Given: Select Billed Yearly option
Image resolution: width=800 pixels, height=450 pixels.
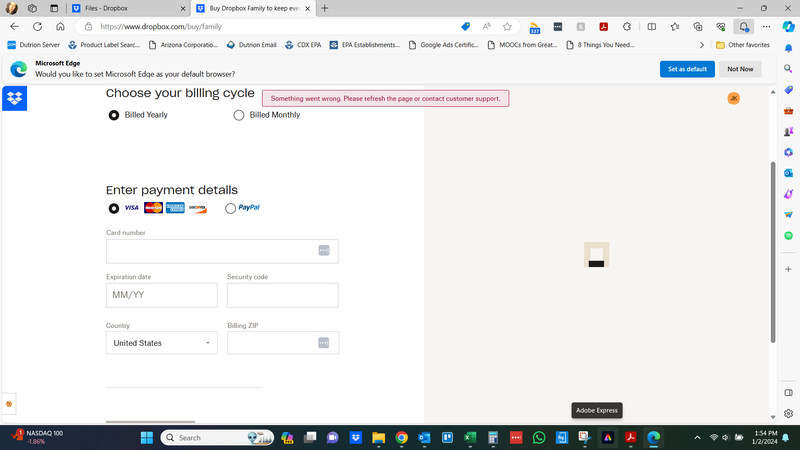Looking at the screenshot, I should click(x=114, y=115).
